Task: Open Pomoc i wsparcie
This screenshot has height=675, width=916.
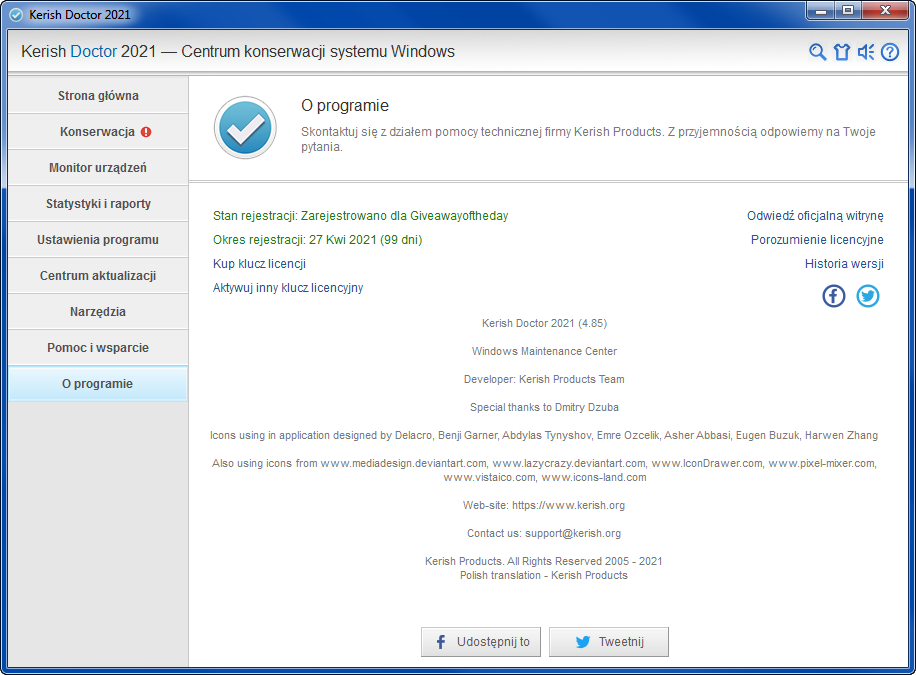Action: point(98,348)
